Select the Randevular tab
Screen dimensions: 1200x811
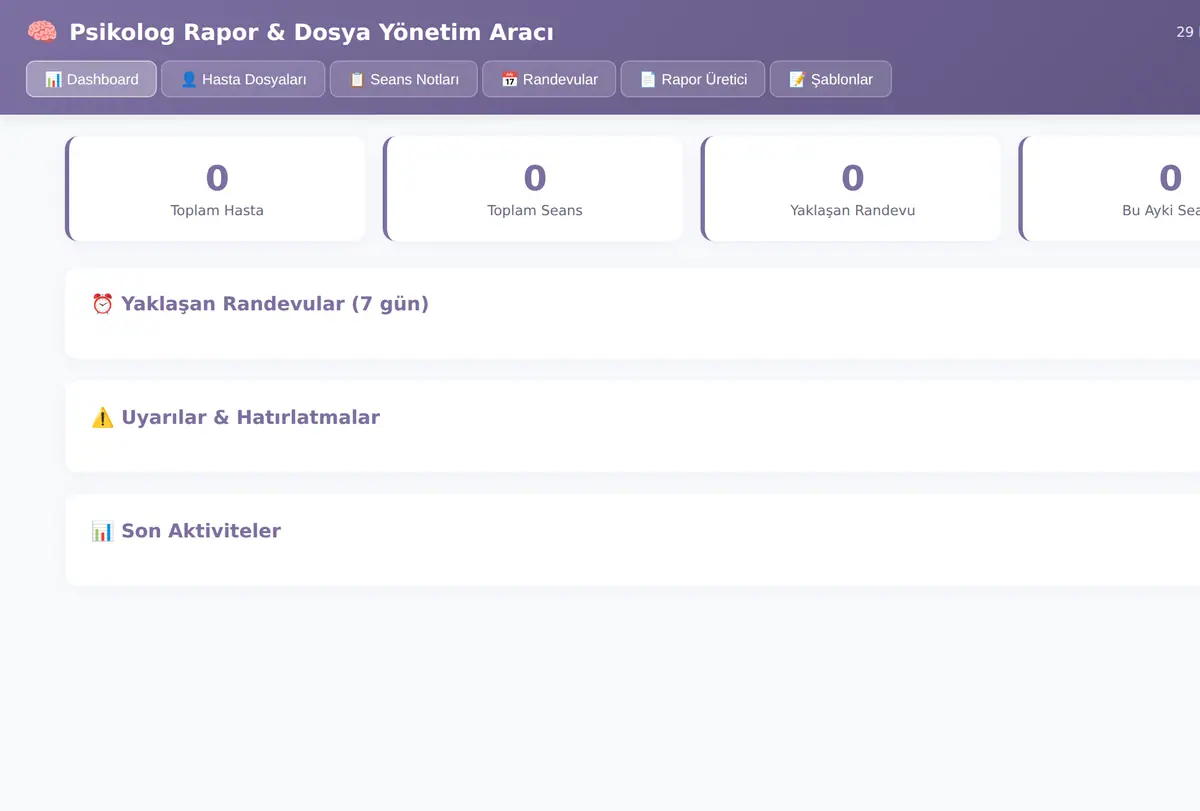[549, 79]
